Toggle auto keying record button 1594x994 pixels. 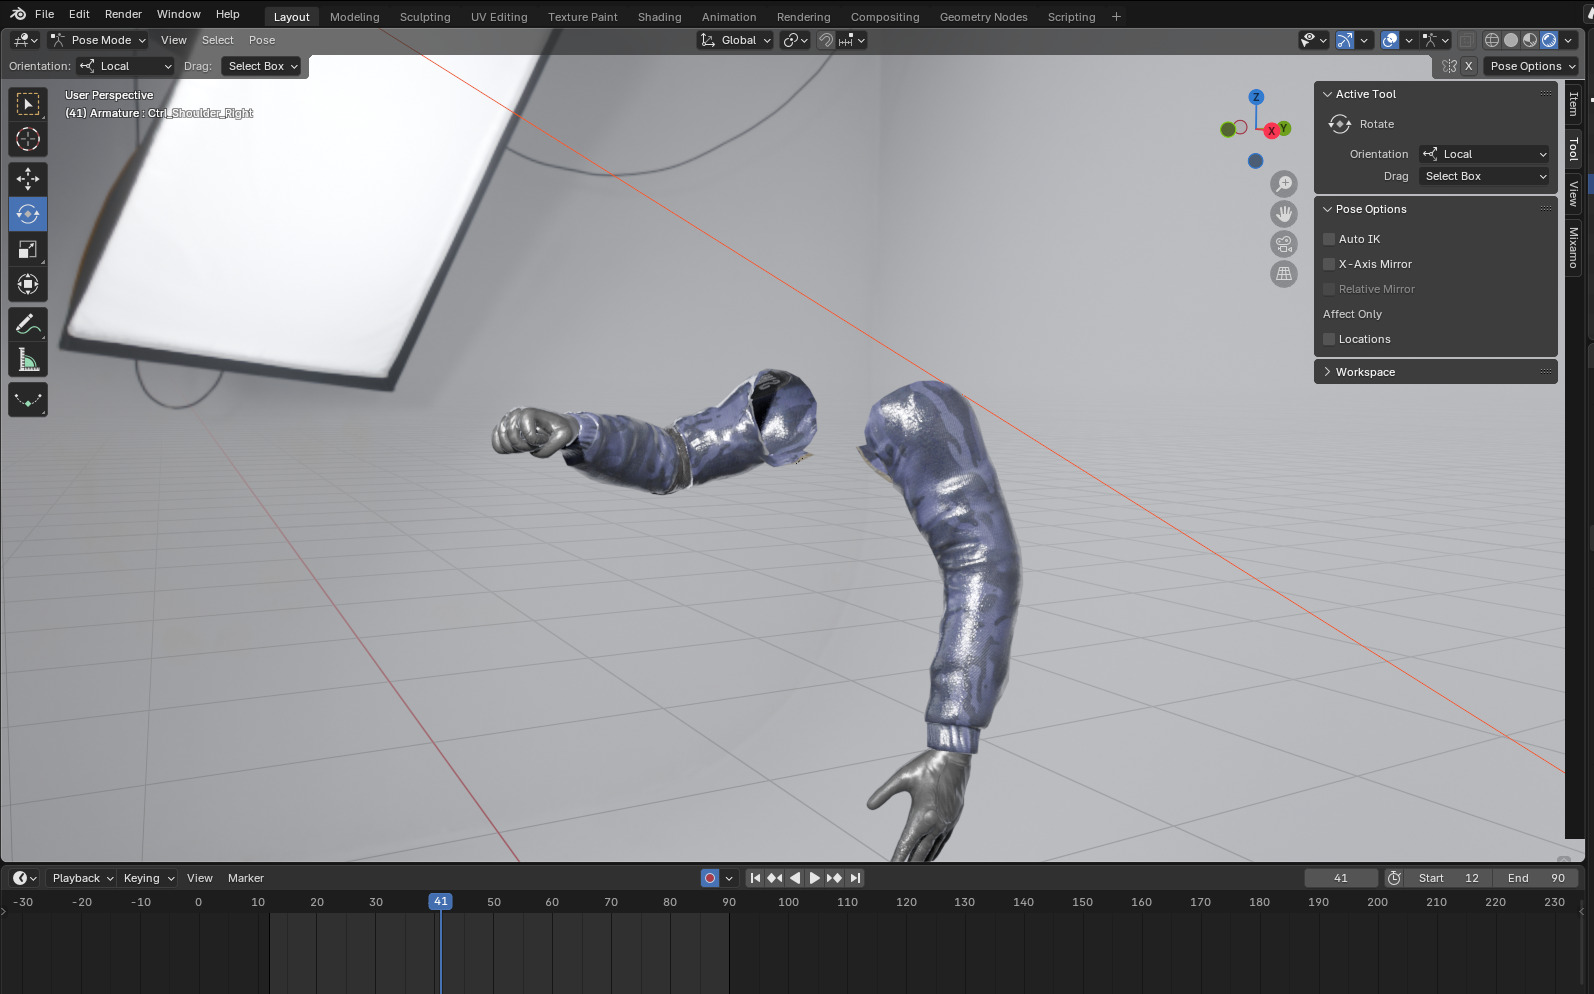710,878
